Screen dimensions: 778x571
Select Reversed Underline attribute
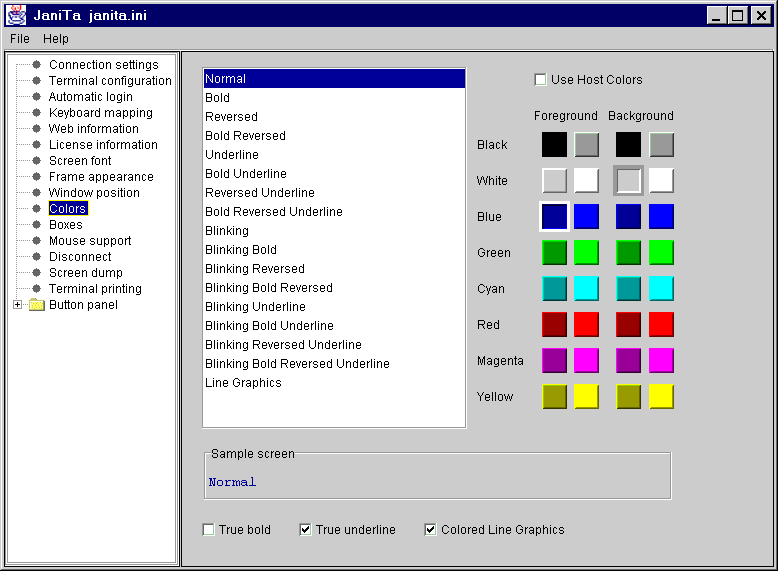(x=334, y=192)
